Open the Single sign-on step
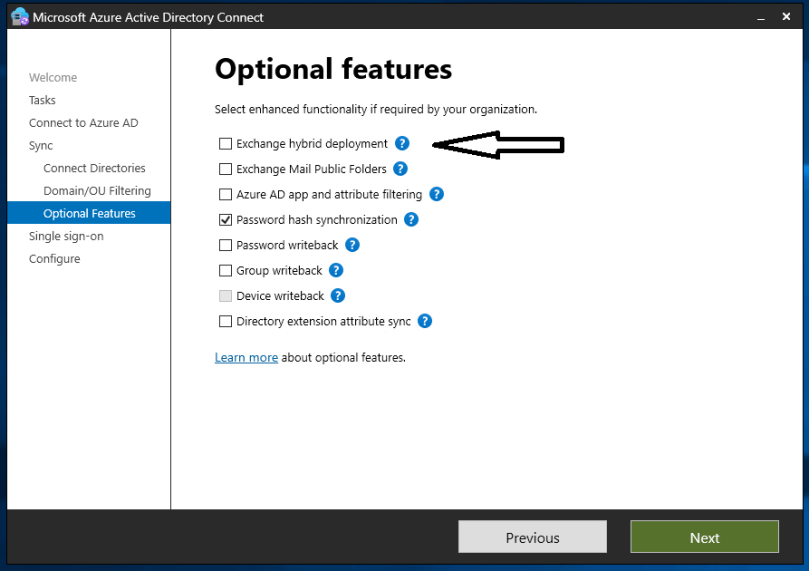809x571 pixels. 66,236
